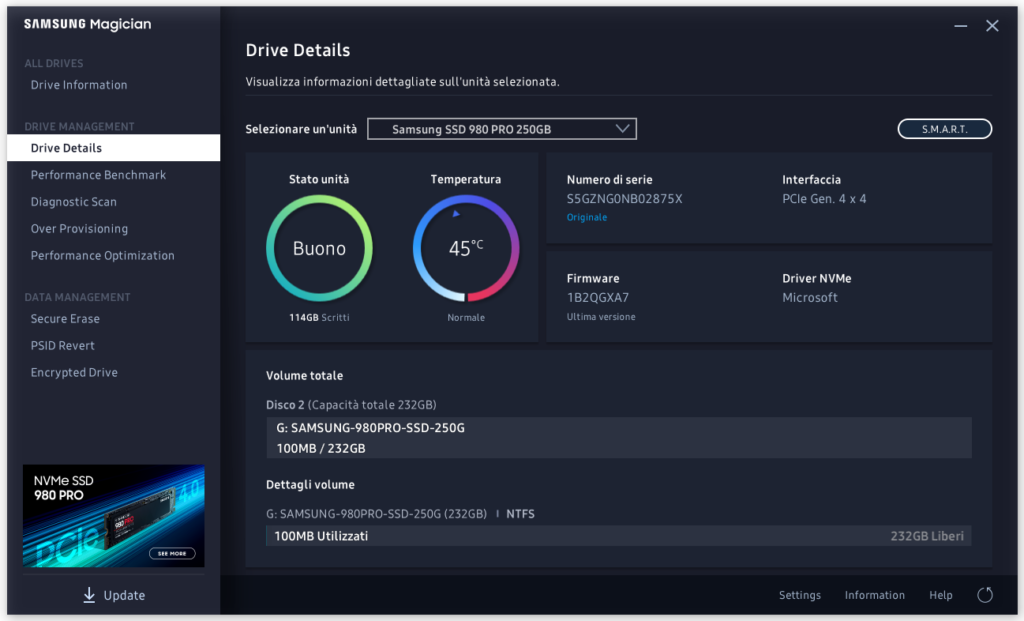
Task: Switch to Performance Optimization
Action: [103, 255]
